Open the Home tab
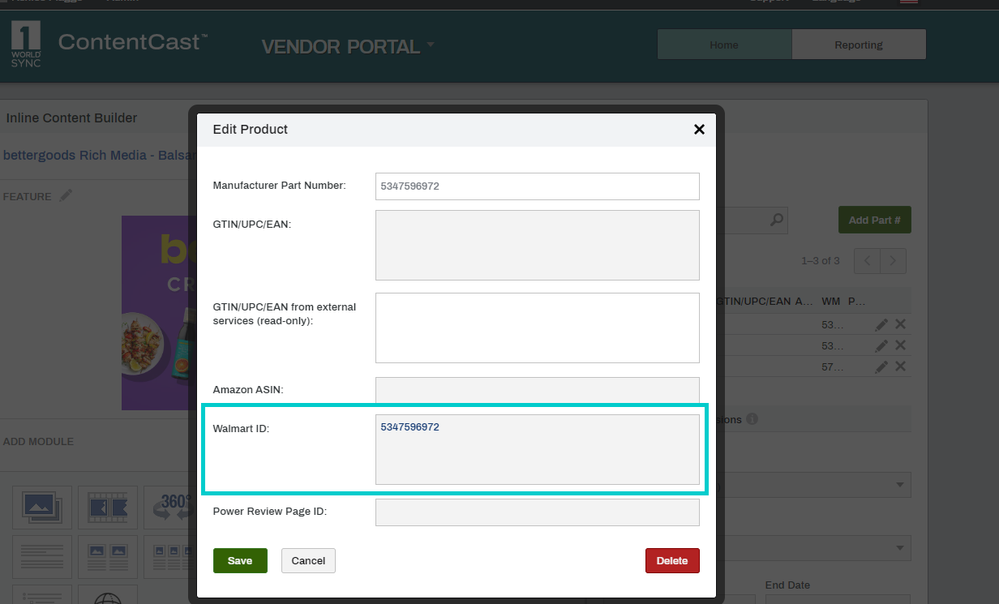This screenshot has width=999, height=604. (724, 45)
